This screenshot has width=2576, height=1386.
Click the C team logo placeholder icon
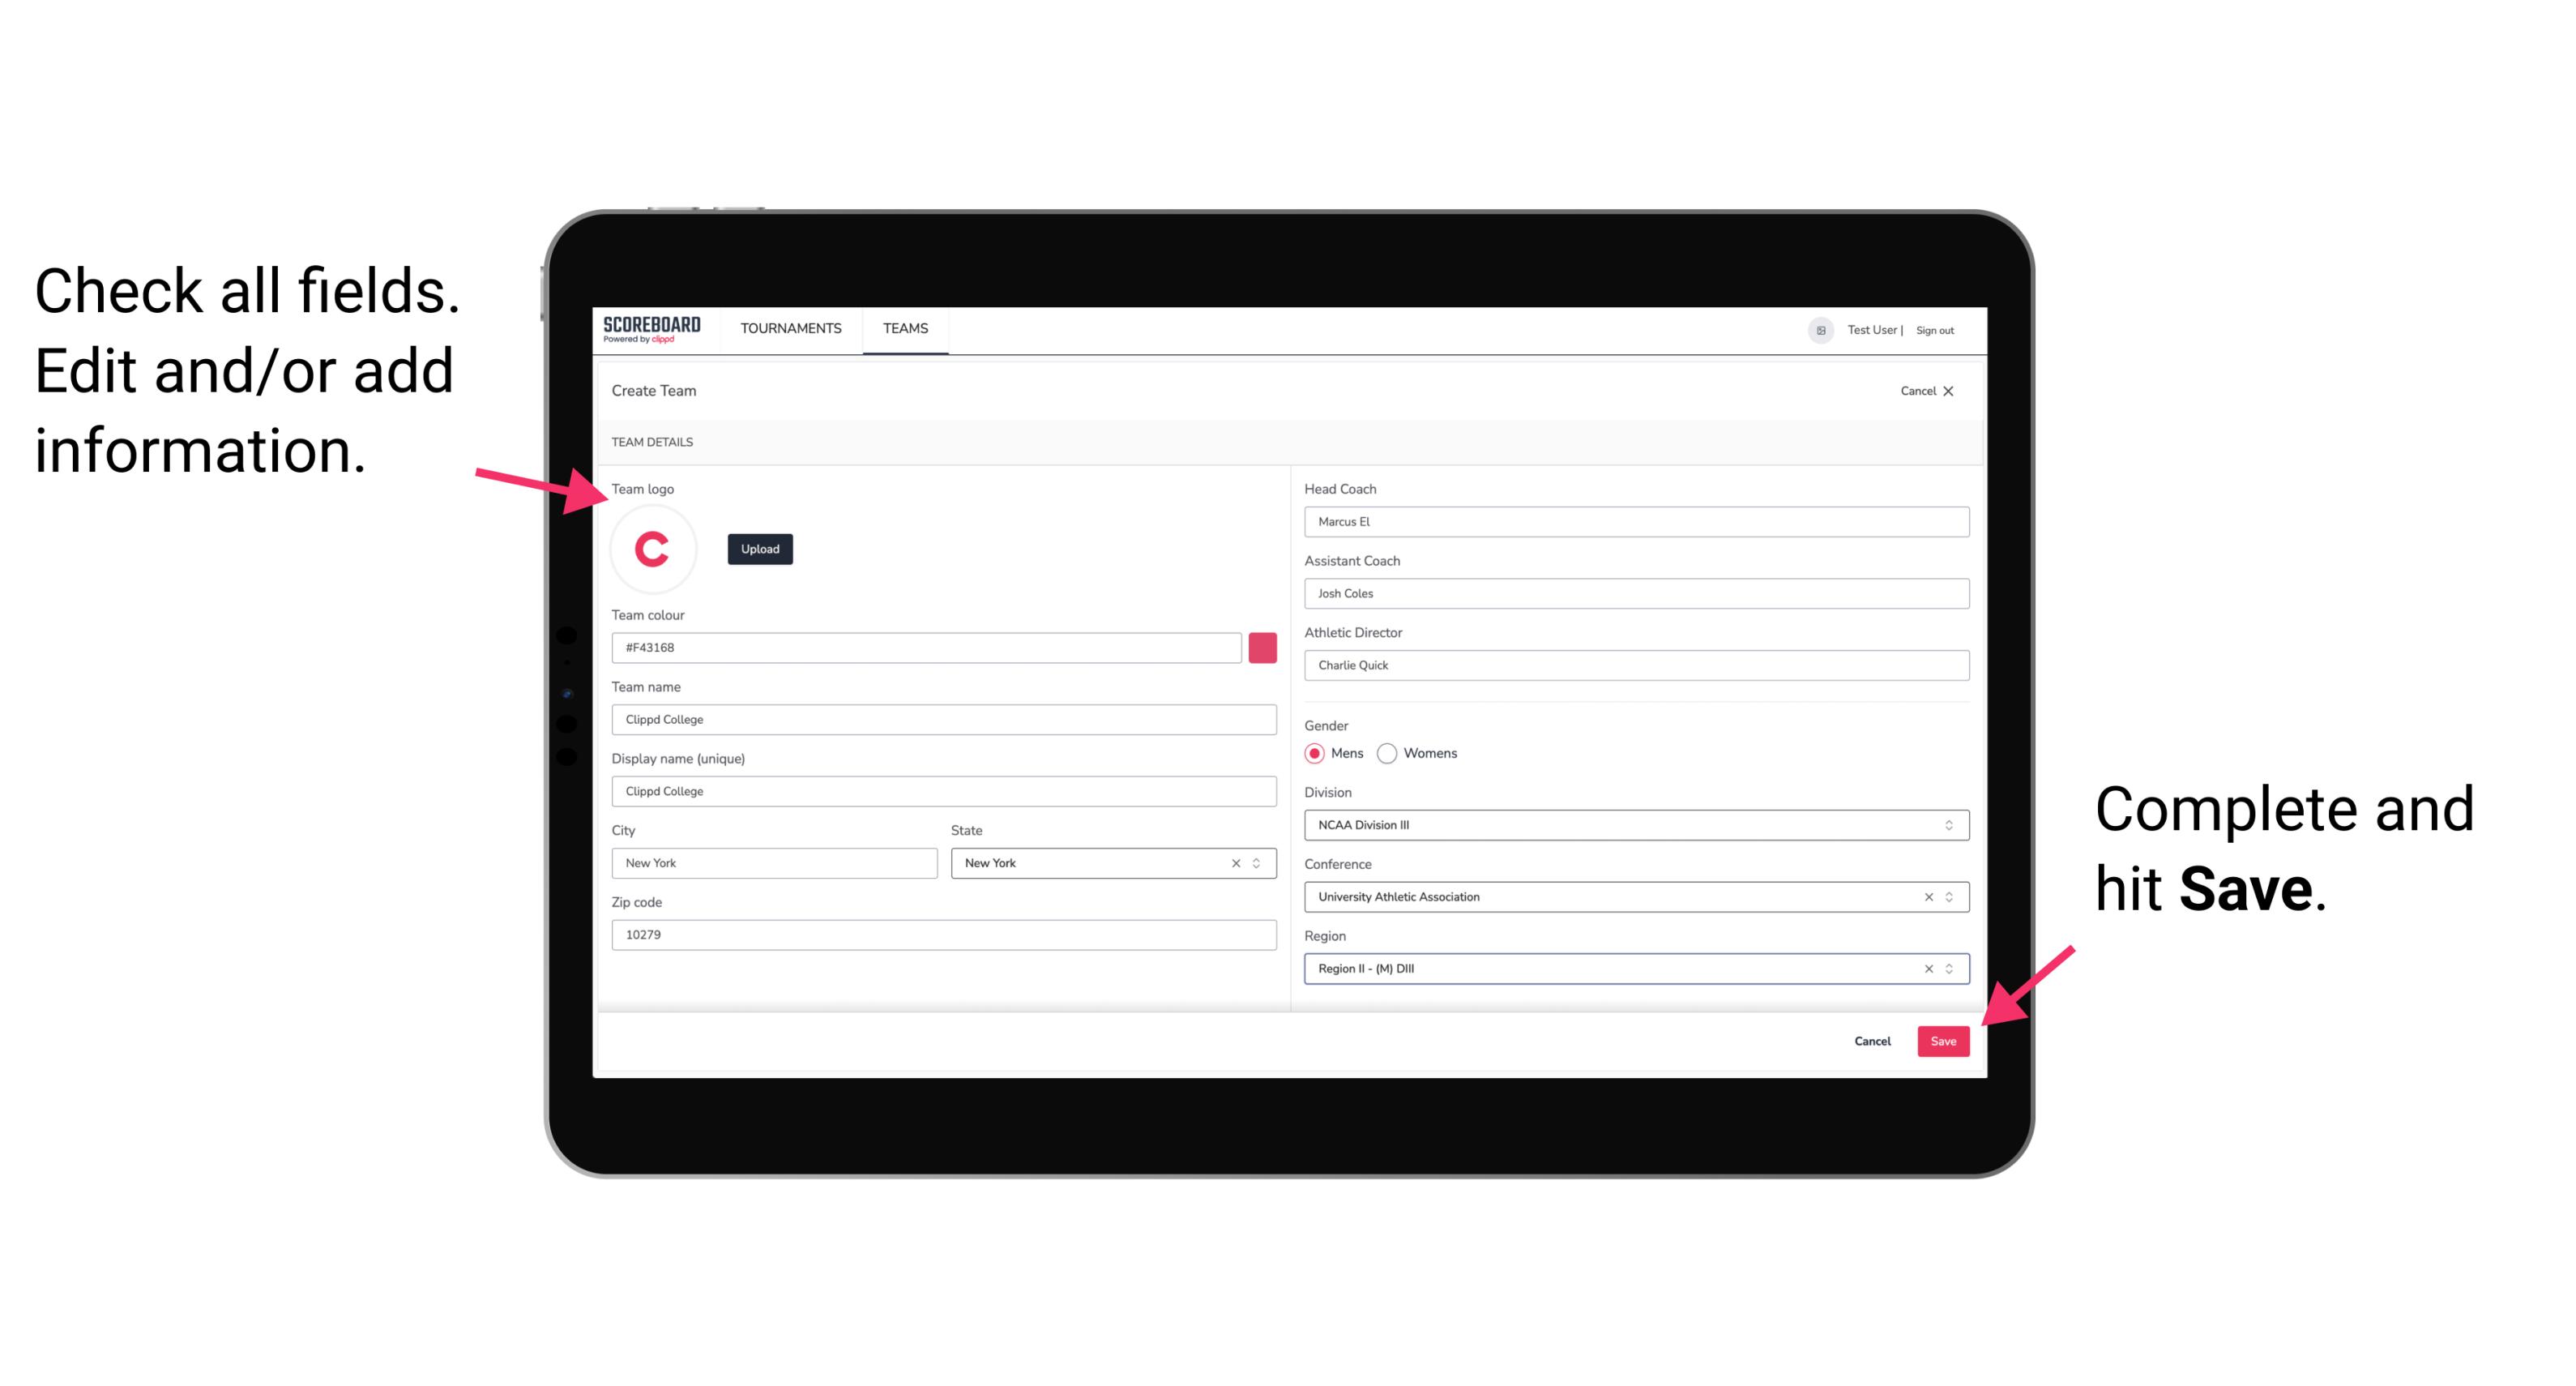[653, 550]
